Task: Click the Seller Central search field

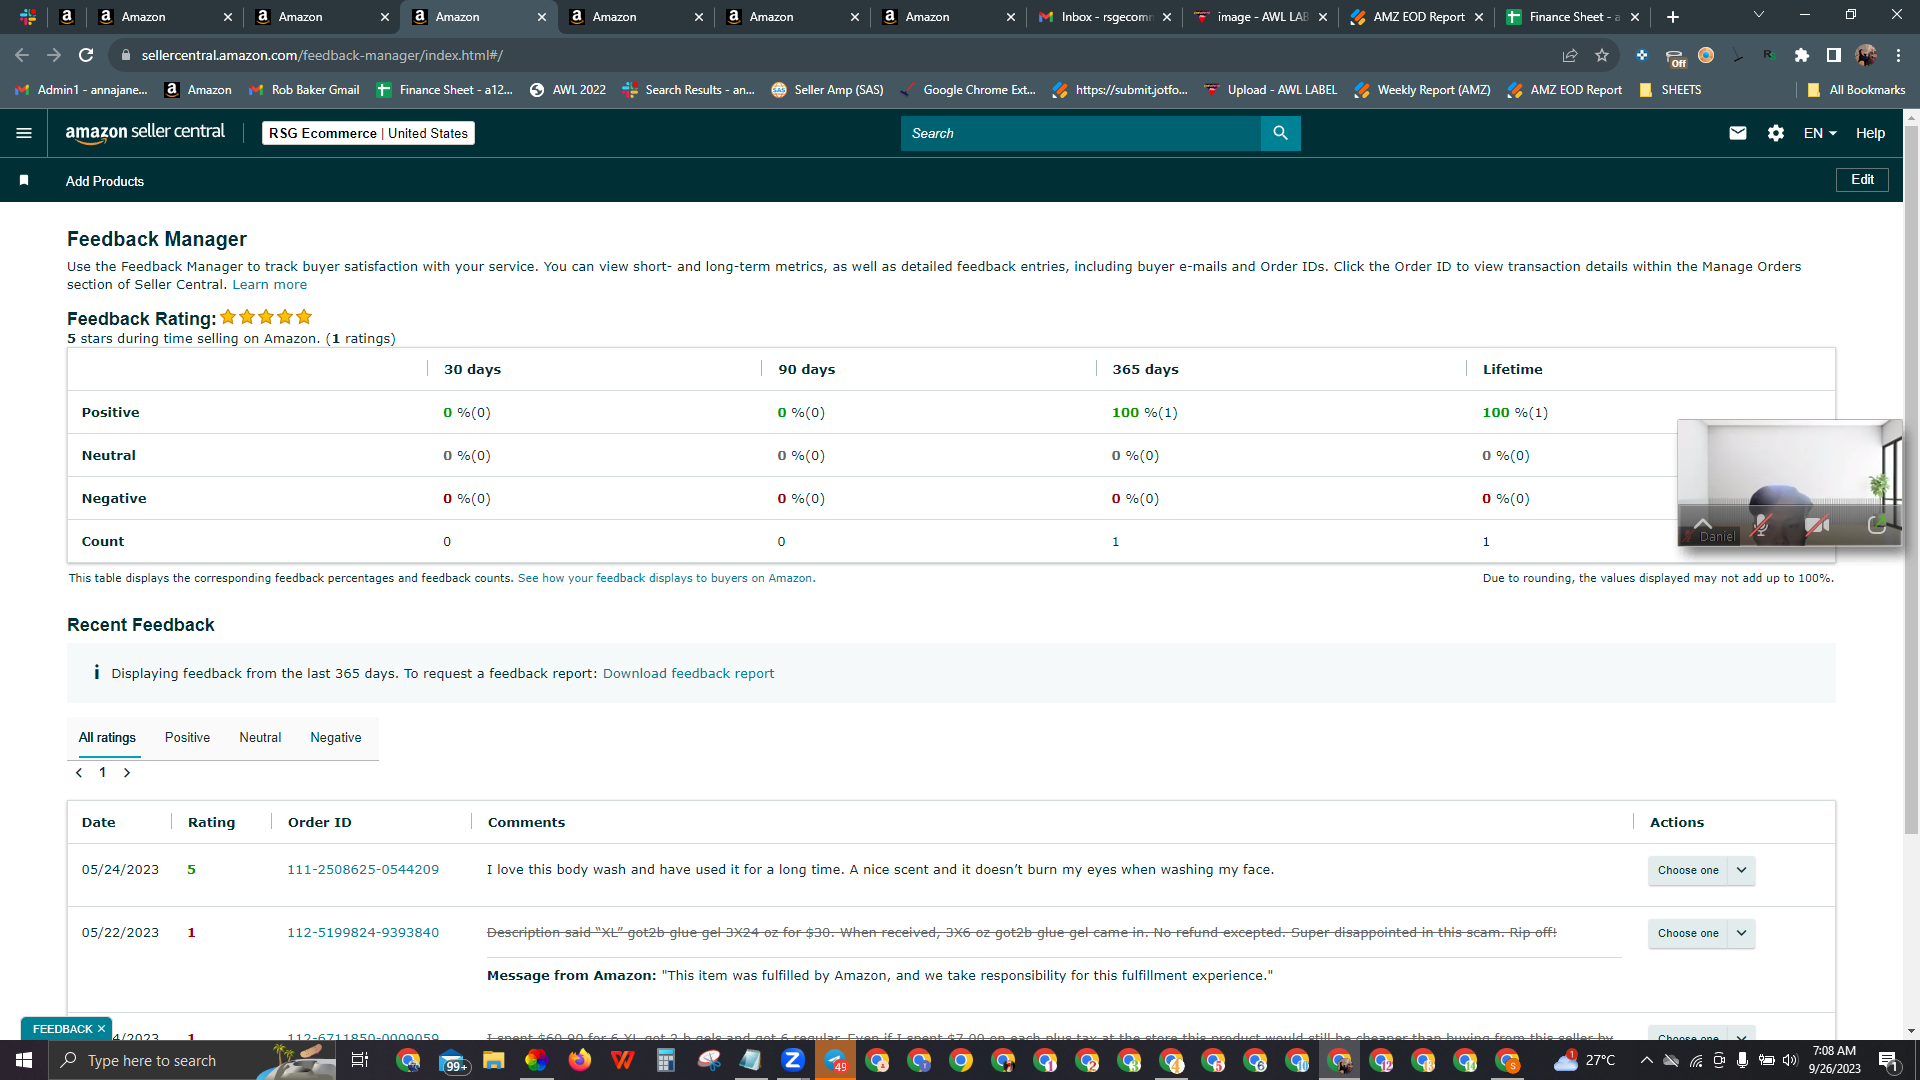Action: [1080, 133]
